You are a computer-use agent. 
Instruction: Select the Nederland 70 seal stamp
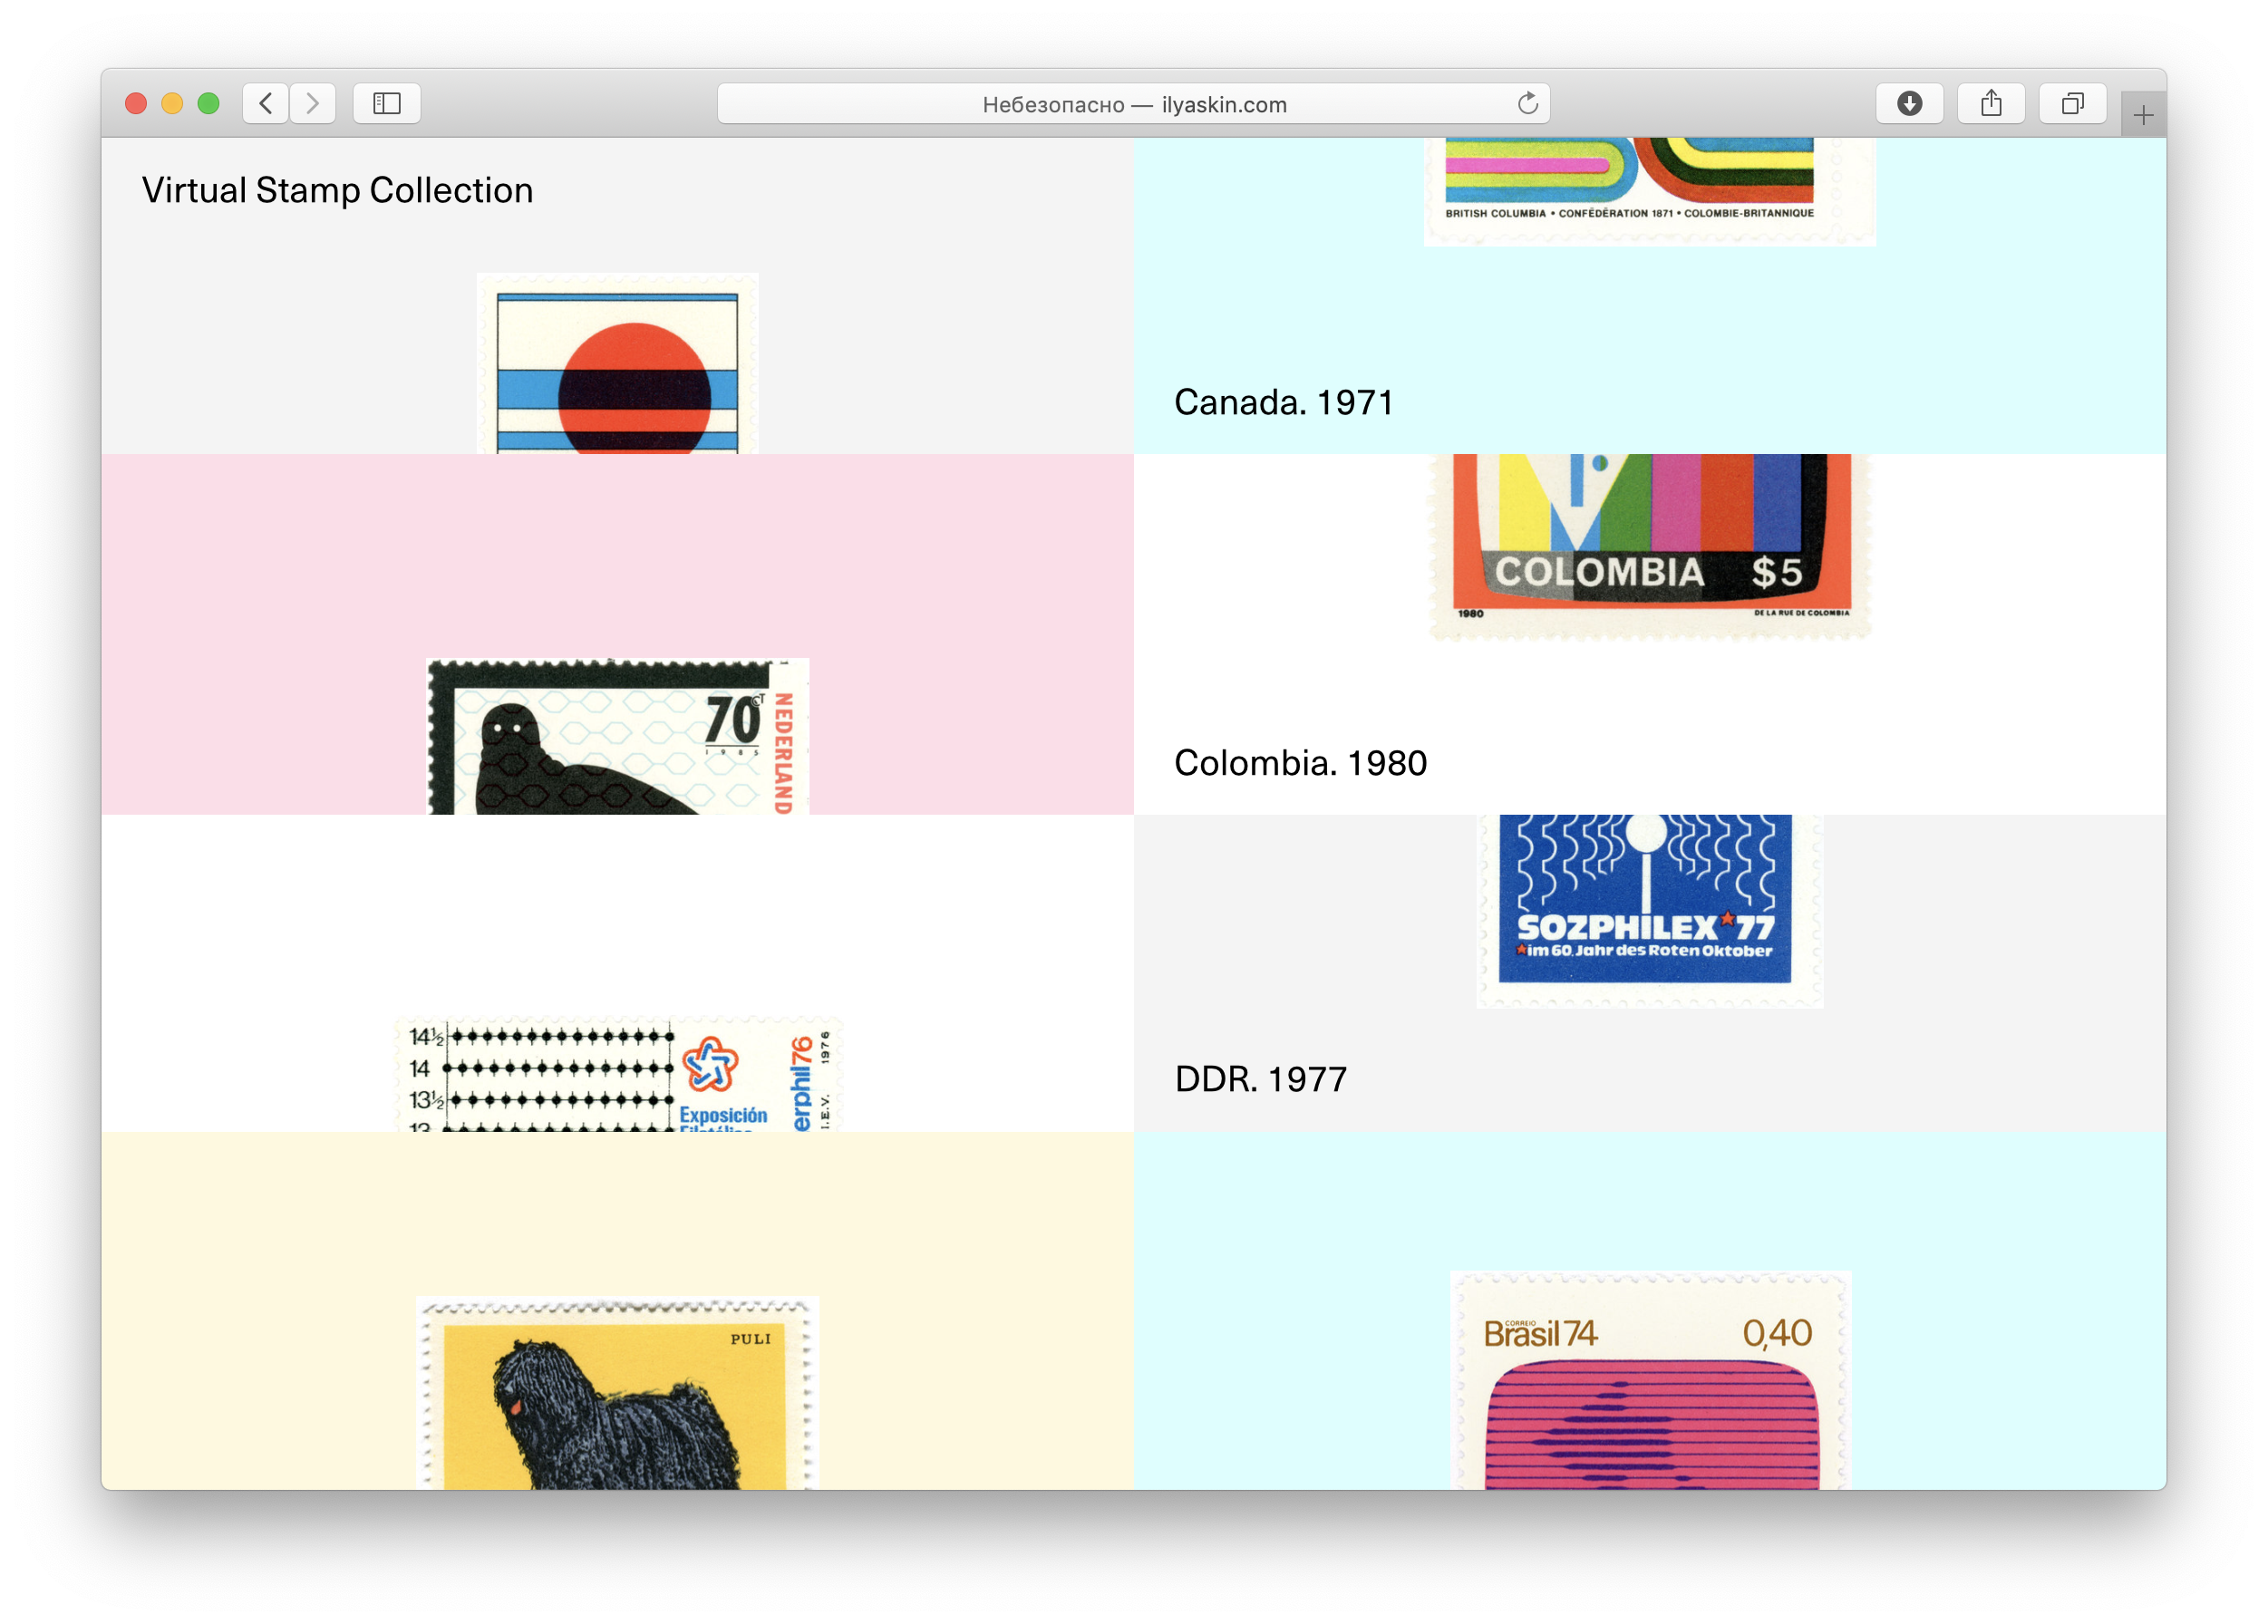click(617, 738)
